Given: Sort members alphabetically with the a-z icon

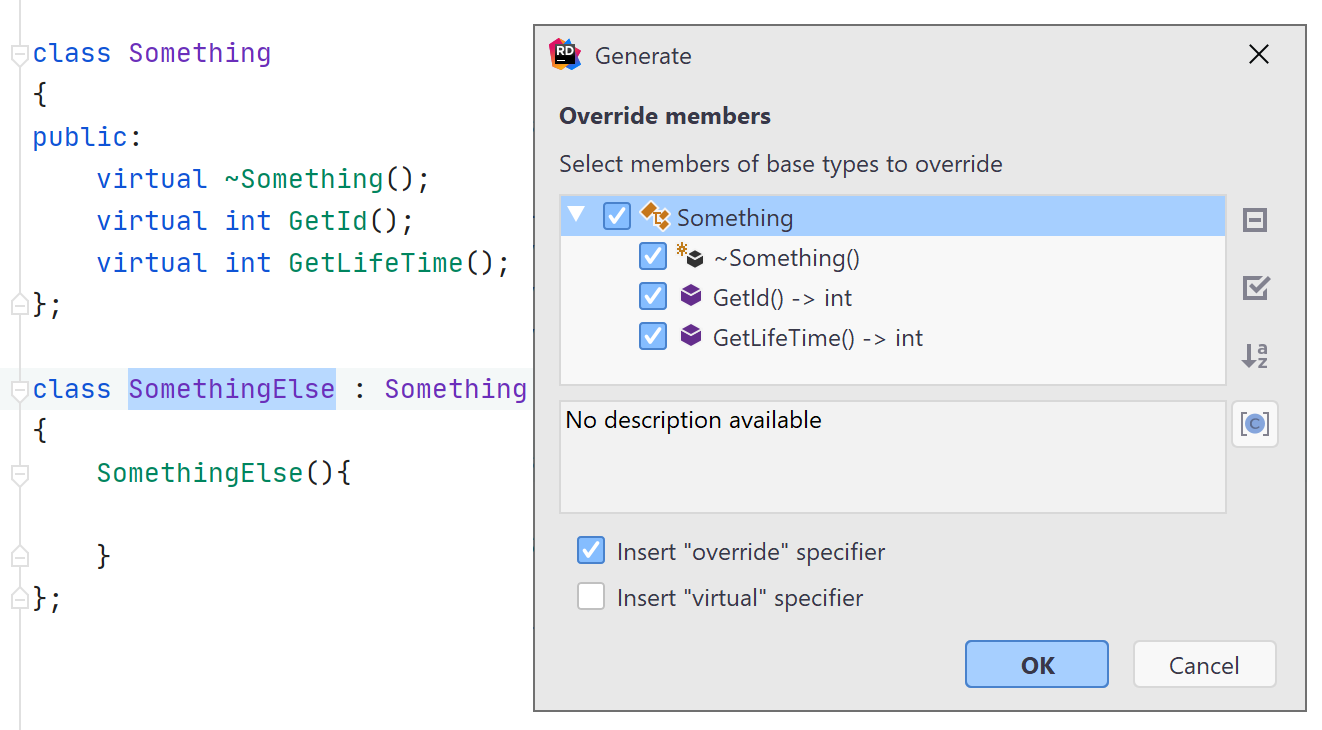Looking at the screenshot, I should (x=1255, y=356).
